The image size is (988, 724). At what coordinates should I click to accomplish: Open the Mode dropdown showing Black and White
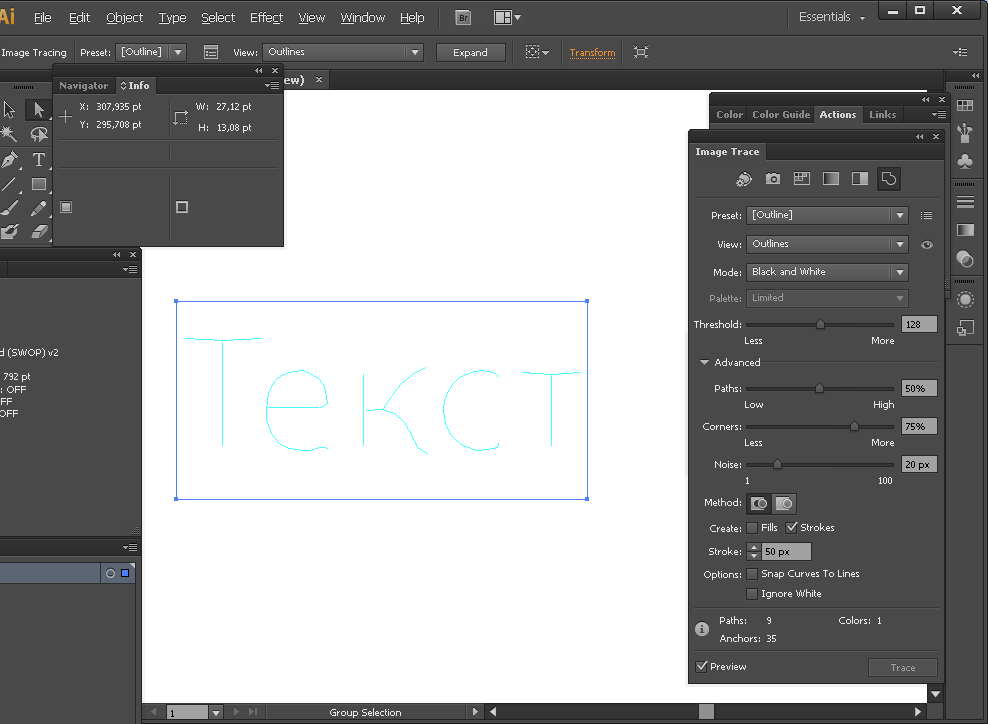coord(827,272)
